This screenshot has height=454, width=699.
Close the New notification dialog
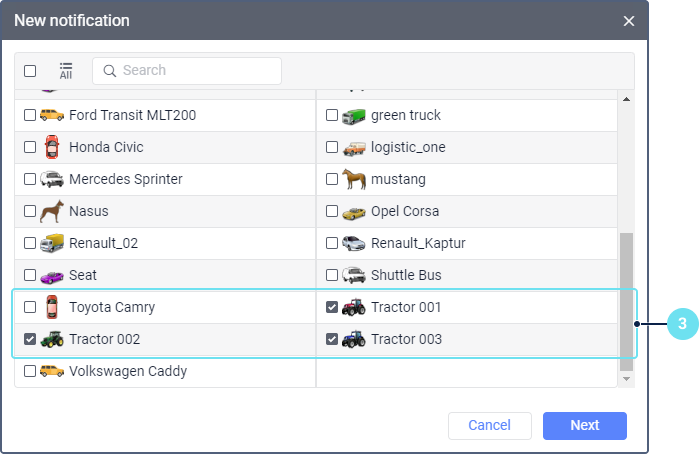pyautogui.click(x=629, y=21)
